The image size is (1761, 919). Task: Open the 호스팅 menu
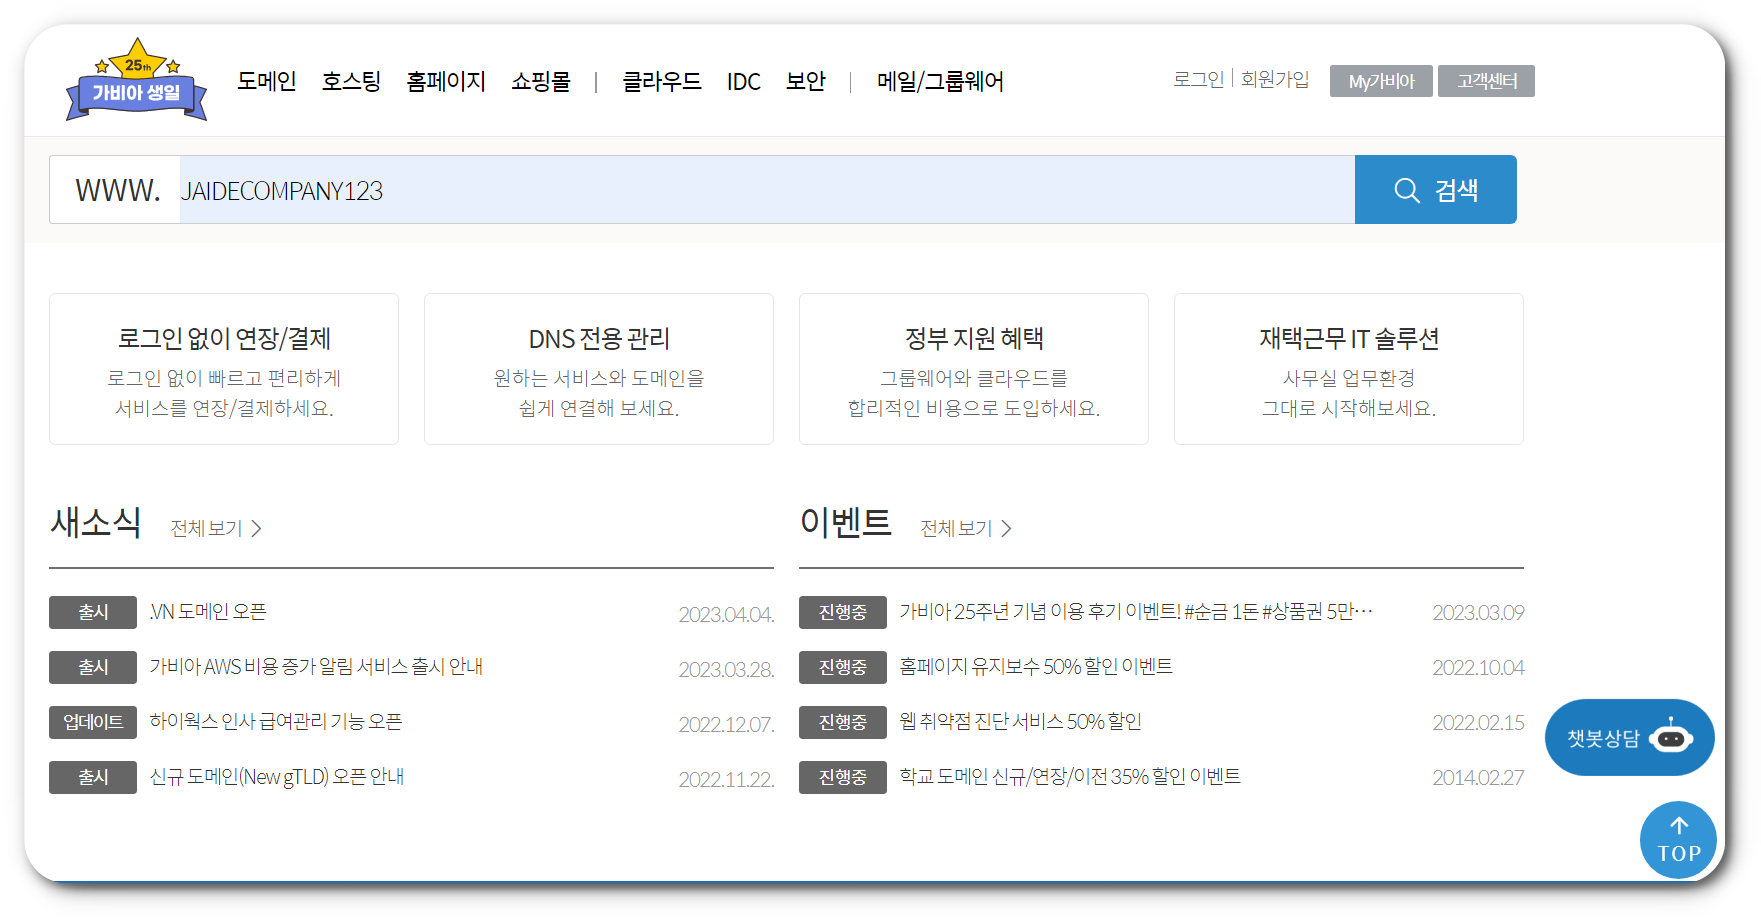350,82
